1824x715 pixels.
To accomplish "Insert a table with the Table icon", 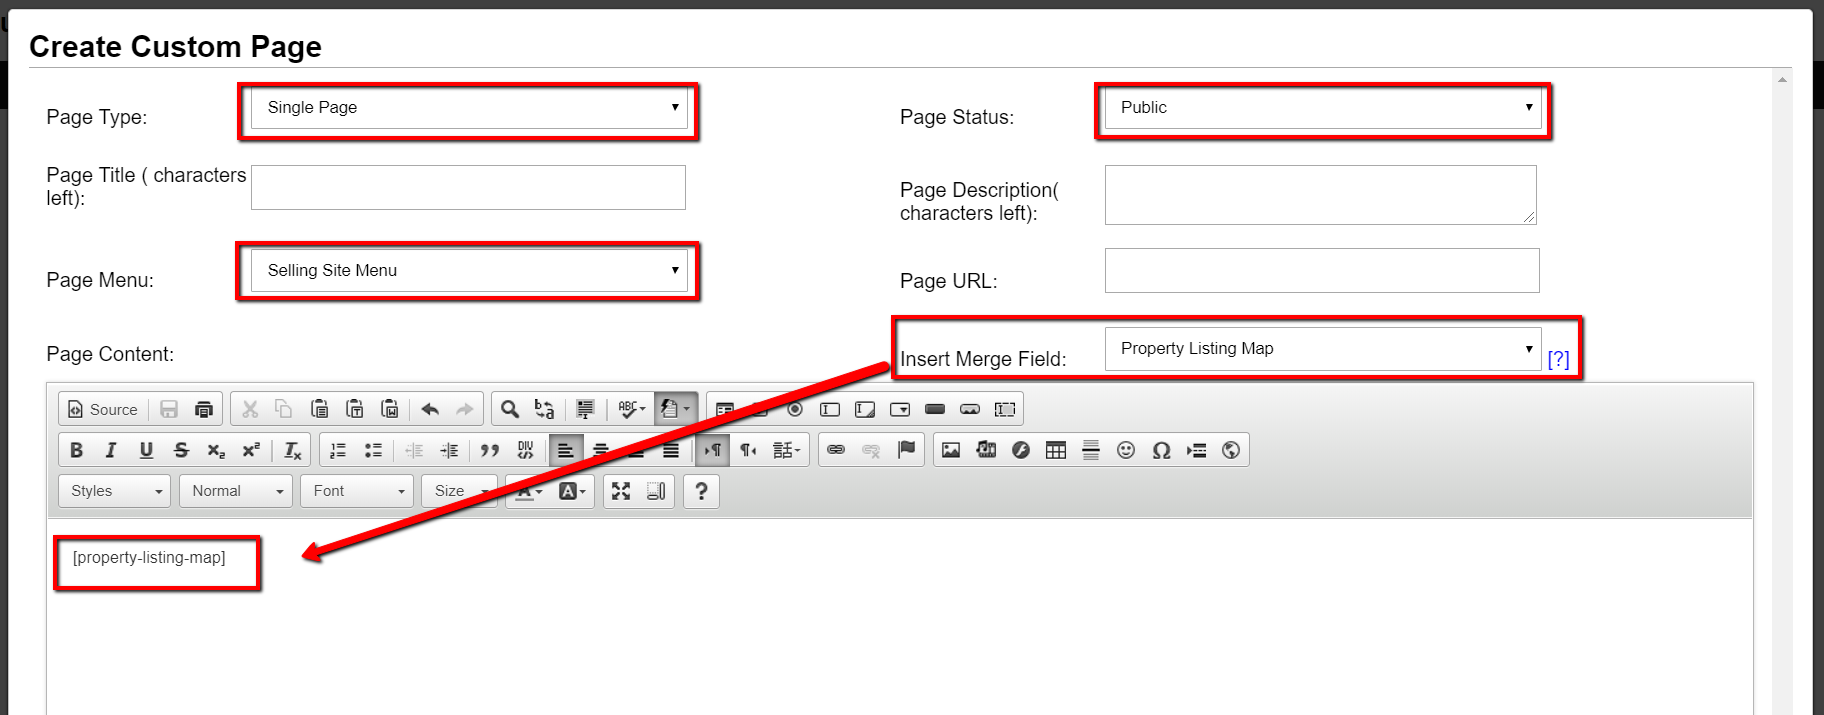I will pyautogui.click(x=1056, y=450).
